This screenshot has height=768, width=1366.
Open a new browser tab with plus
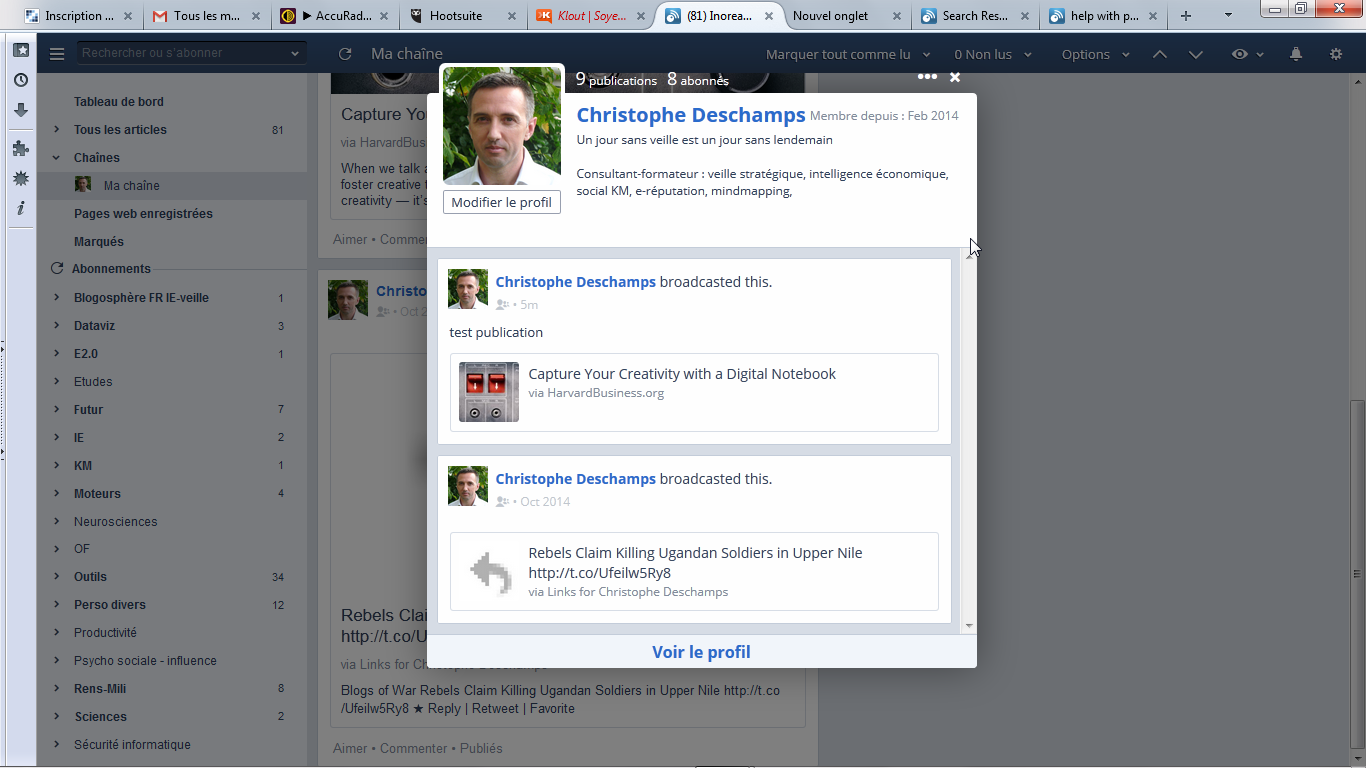coord(1186,16)
